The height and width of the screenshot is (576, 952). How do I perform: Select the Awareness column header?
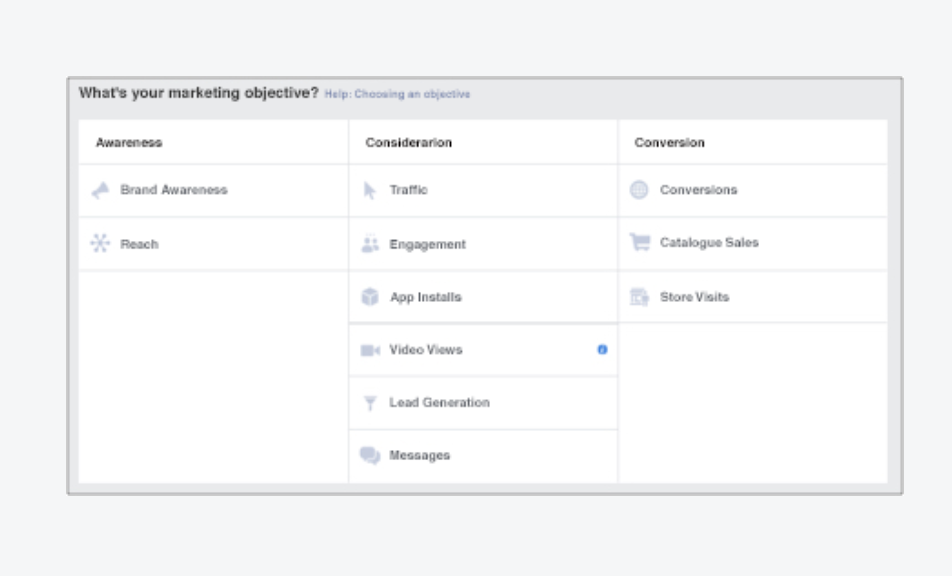(129, 143)
